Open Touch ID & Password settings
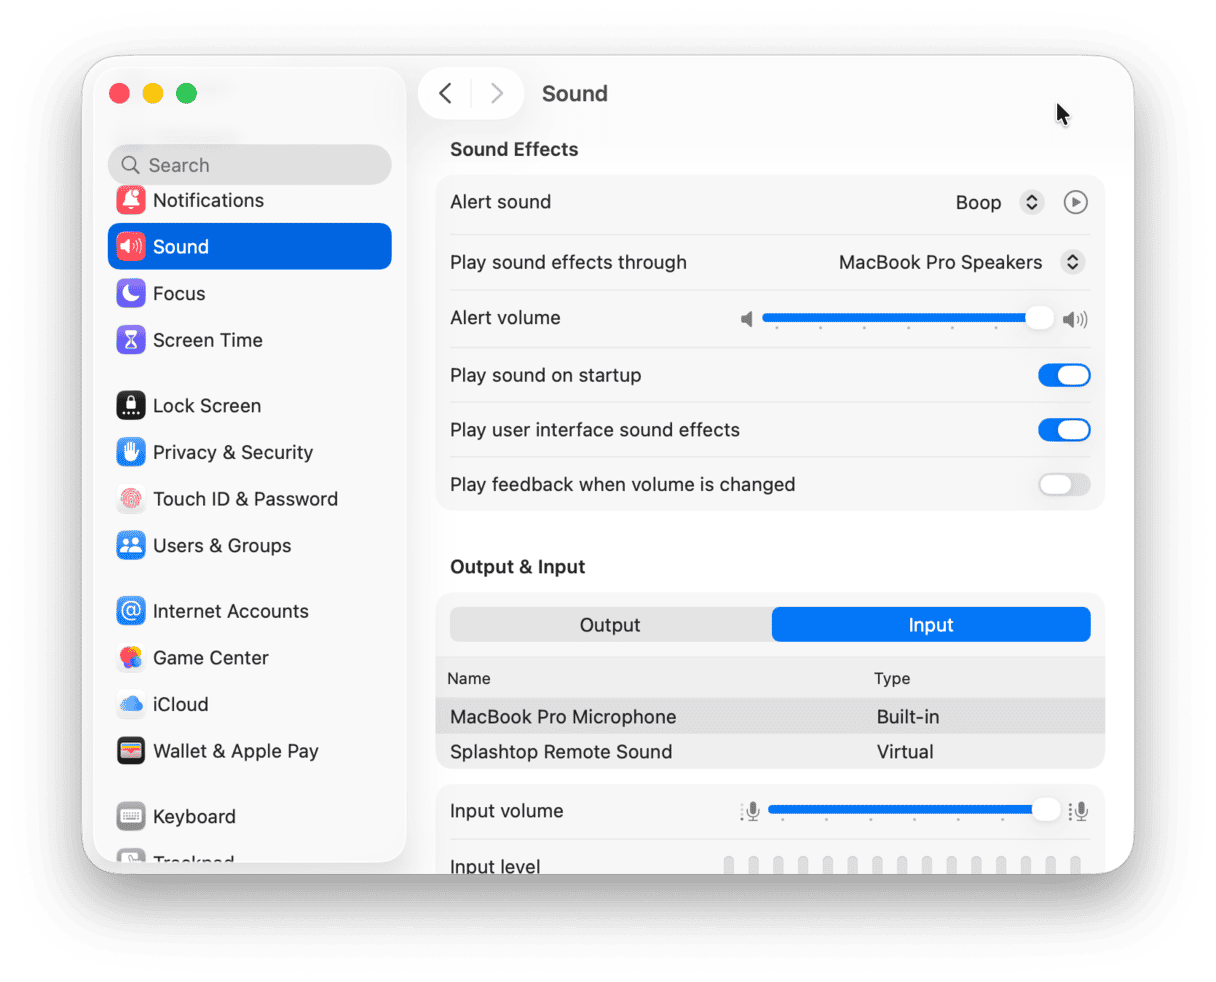Screen dimensions: 1216x982 pyautogui.click(x=131, y=498)
